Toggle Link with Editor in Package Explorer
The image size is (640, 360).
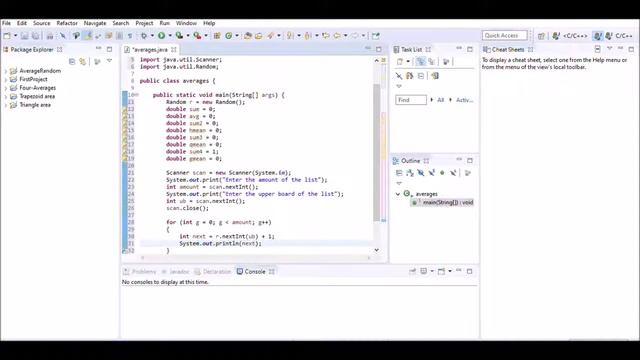[83, 61]
